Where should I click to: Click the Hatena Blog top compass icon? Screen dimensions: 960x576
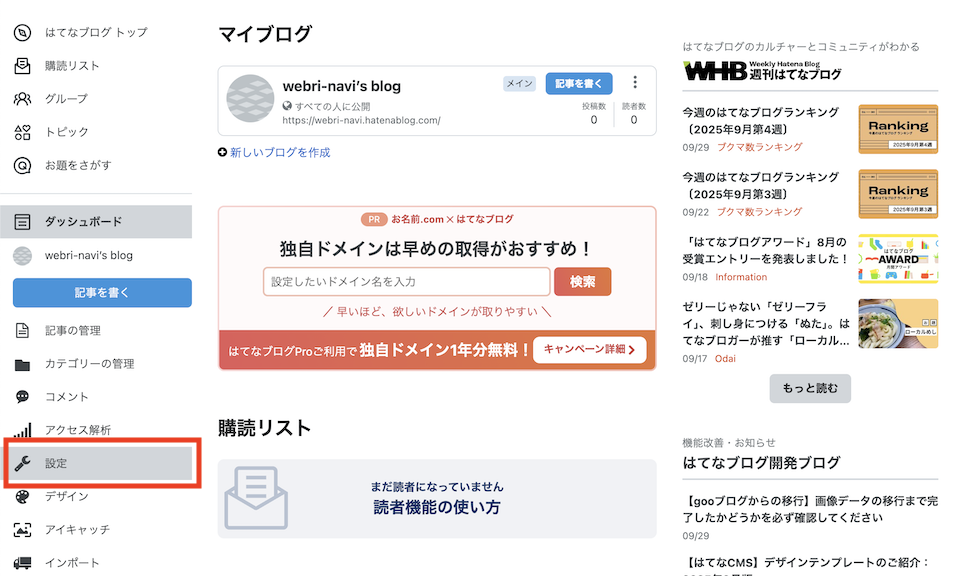click(x=22, y=32)
